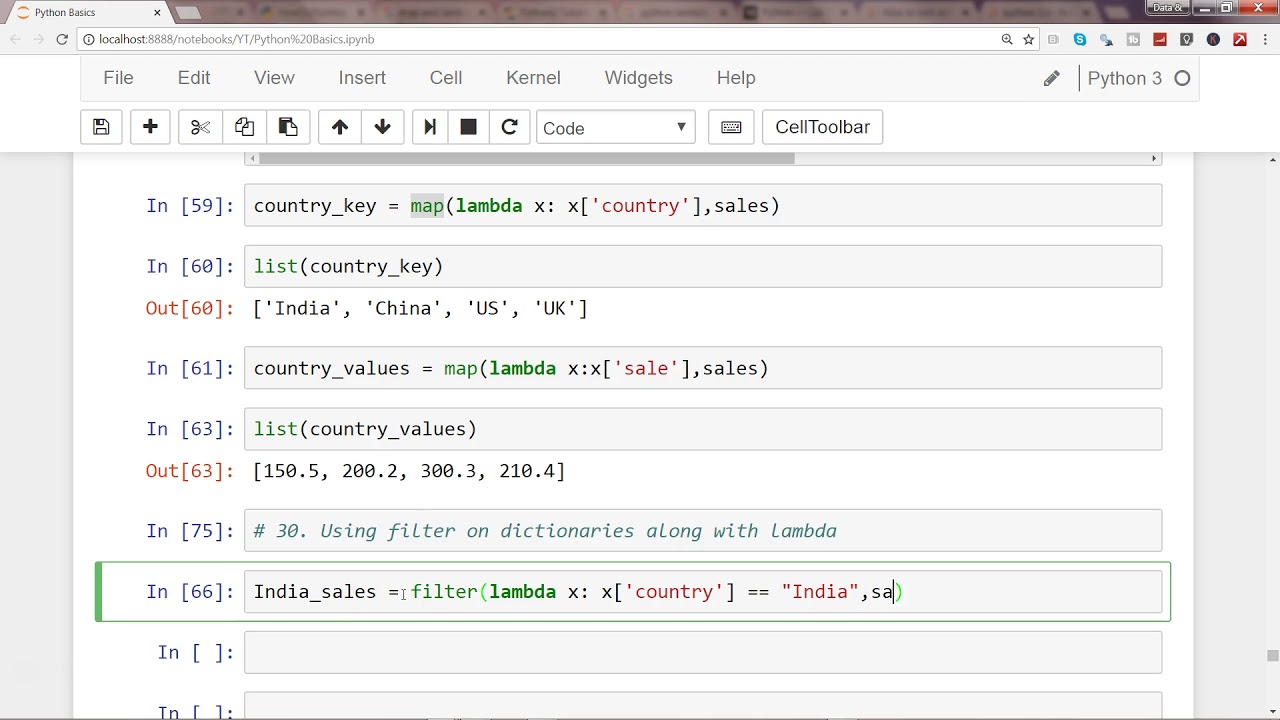This screenshot has width=1280, height=720.
Task: Run cell and select below icon
Action: (430, 127)
